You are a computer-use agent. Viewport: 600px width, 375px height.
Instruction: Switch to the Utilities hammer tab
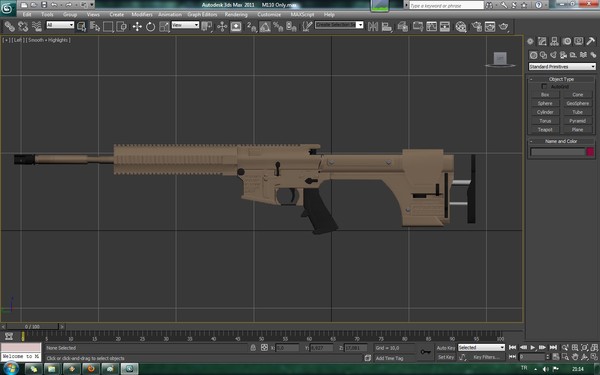[591, 41]
